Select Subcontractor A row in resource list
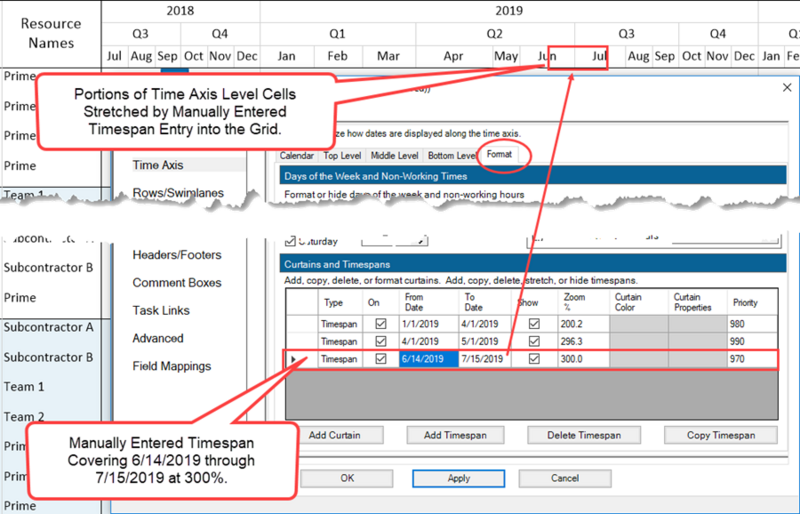800x514 pixels. (49, 327)
